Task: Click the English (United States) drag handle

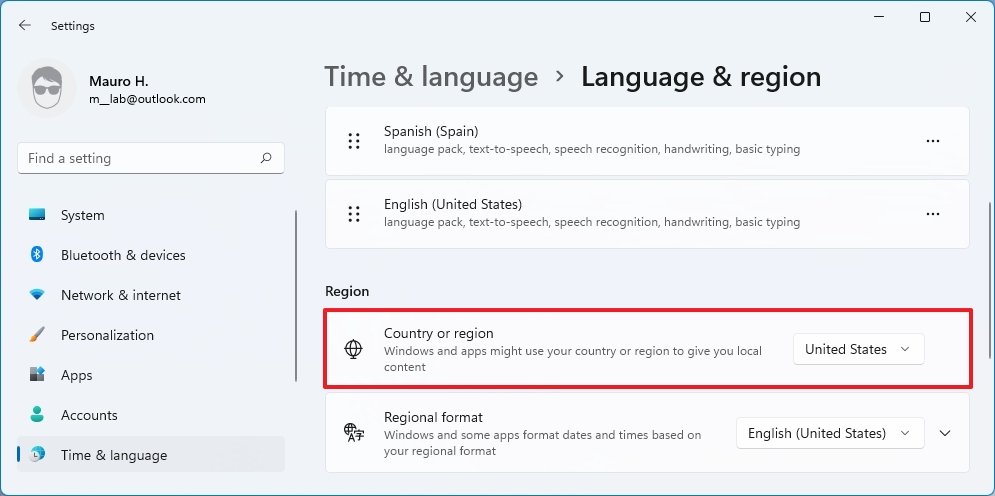Action: 353,214
